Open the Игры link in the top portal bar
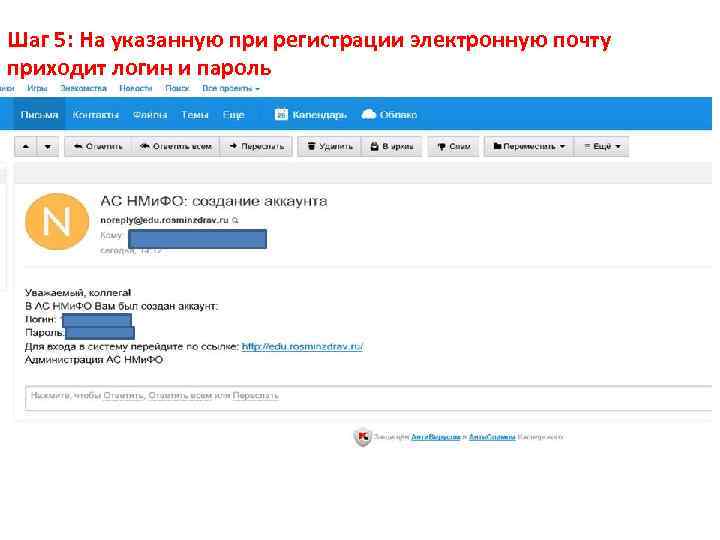720x540 pixels. pyautogui.click(x=37, y=88)
